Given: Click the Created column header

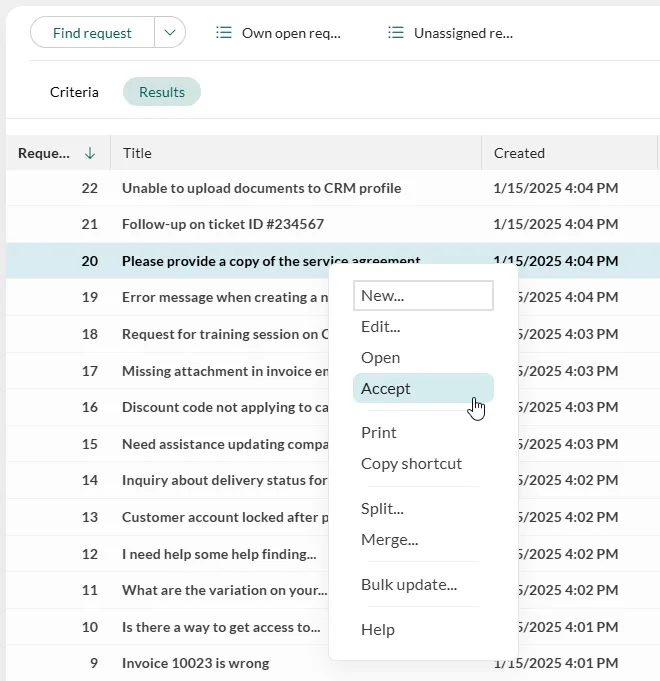Looking at the screenshot, I should point(519,153).
